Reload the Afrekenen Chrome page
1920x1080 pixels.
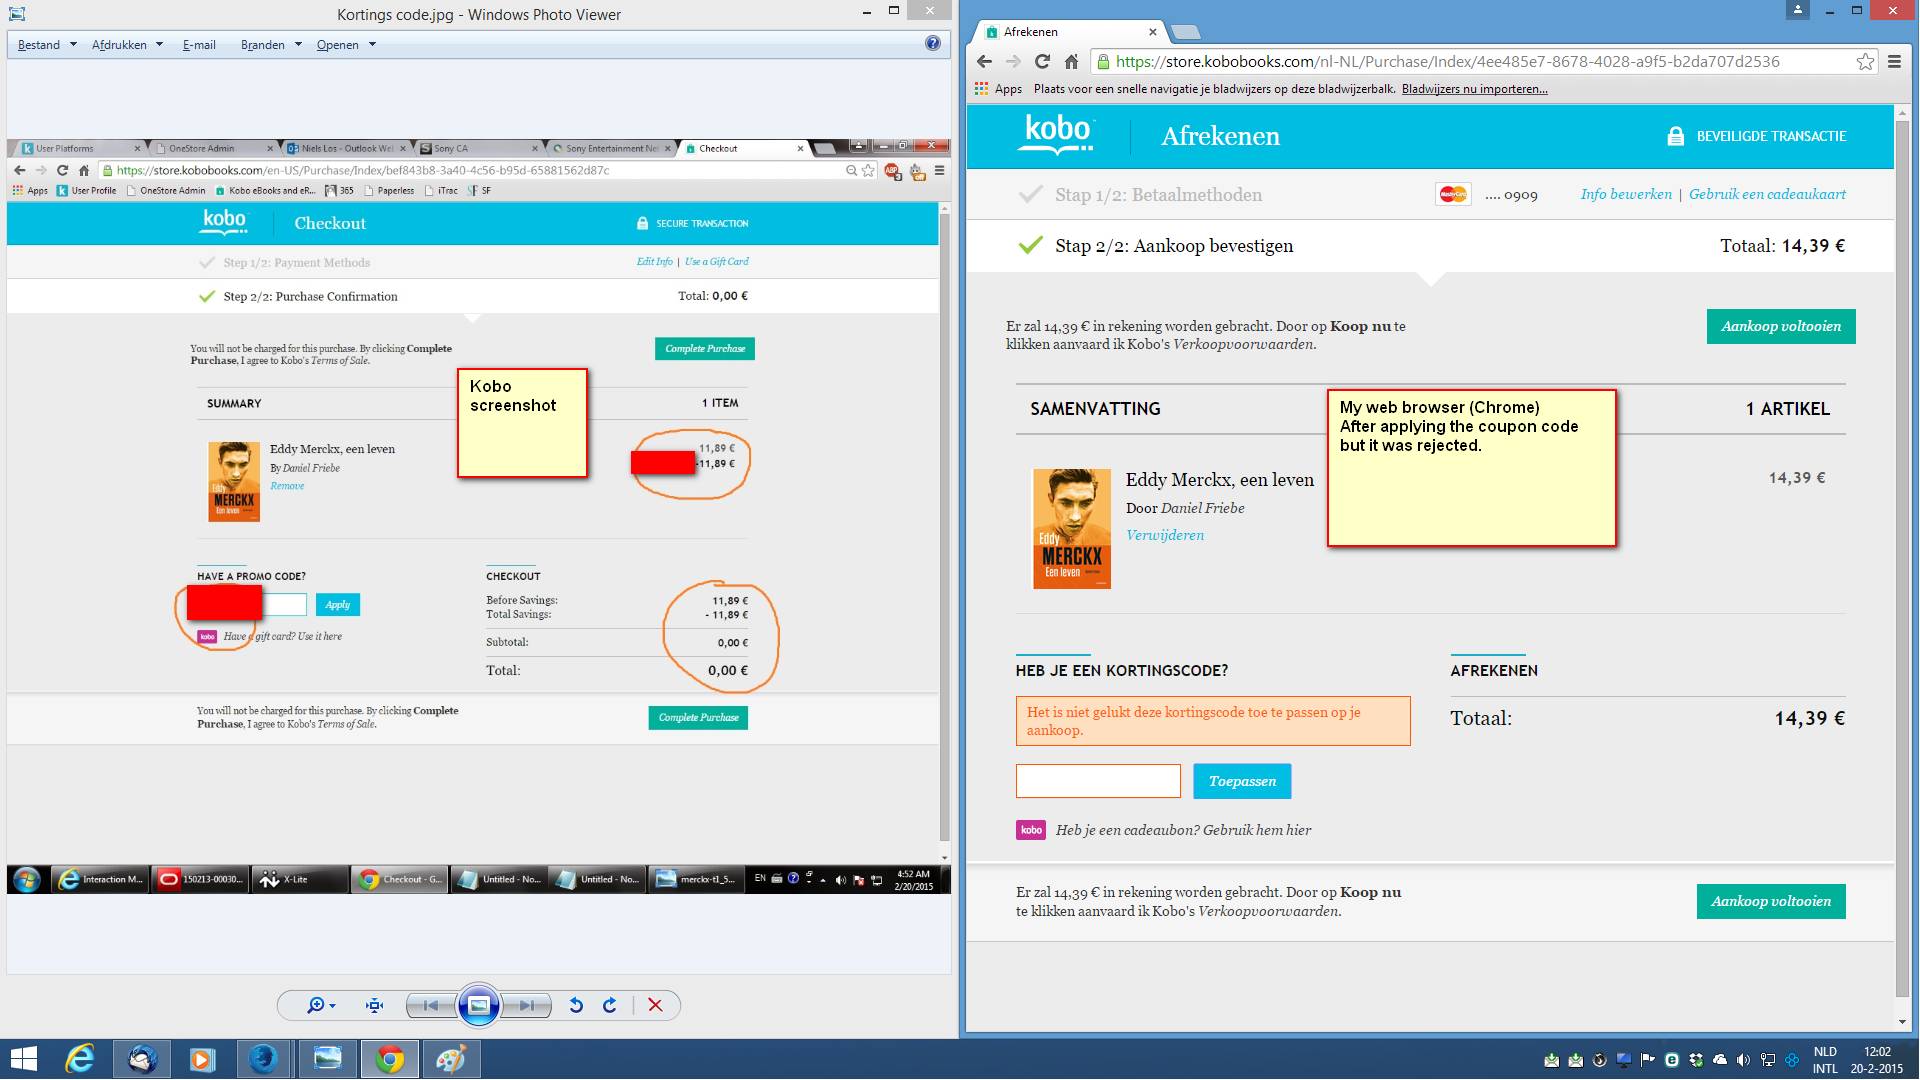point(1042,62)
